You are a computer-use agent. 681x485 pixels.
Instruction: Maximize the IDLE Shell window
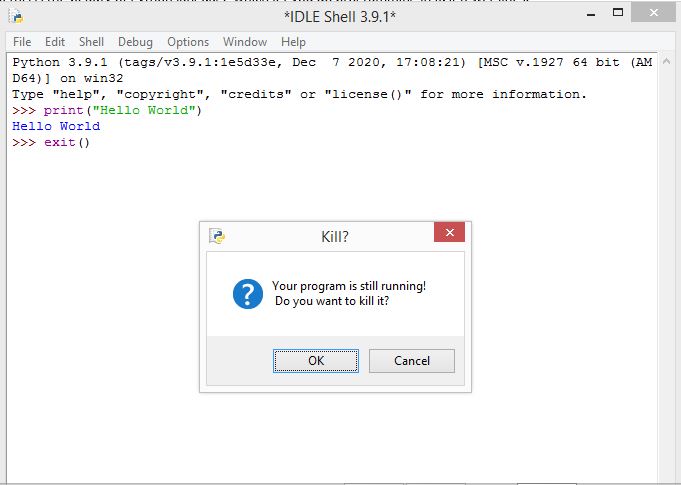coord(618,13)
